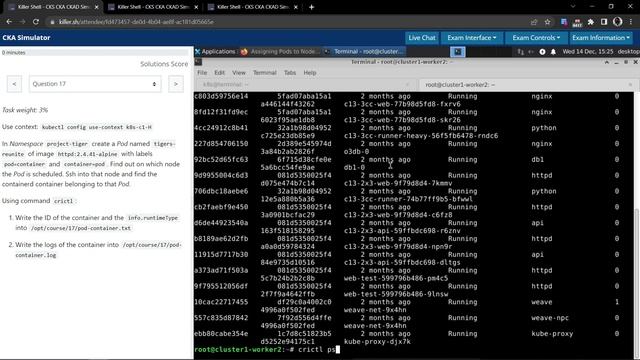Click the CKA Simulator title

coord(26,38)
